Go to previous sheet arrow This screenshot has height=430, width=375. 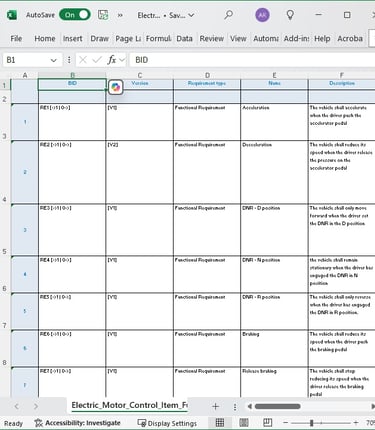point(17,406)
